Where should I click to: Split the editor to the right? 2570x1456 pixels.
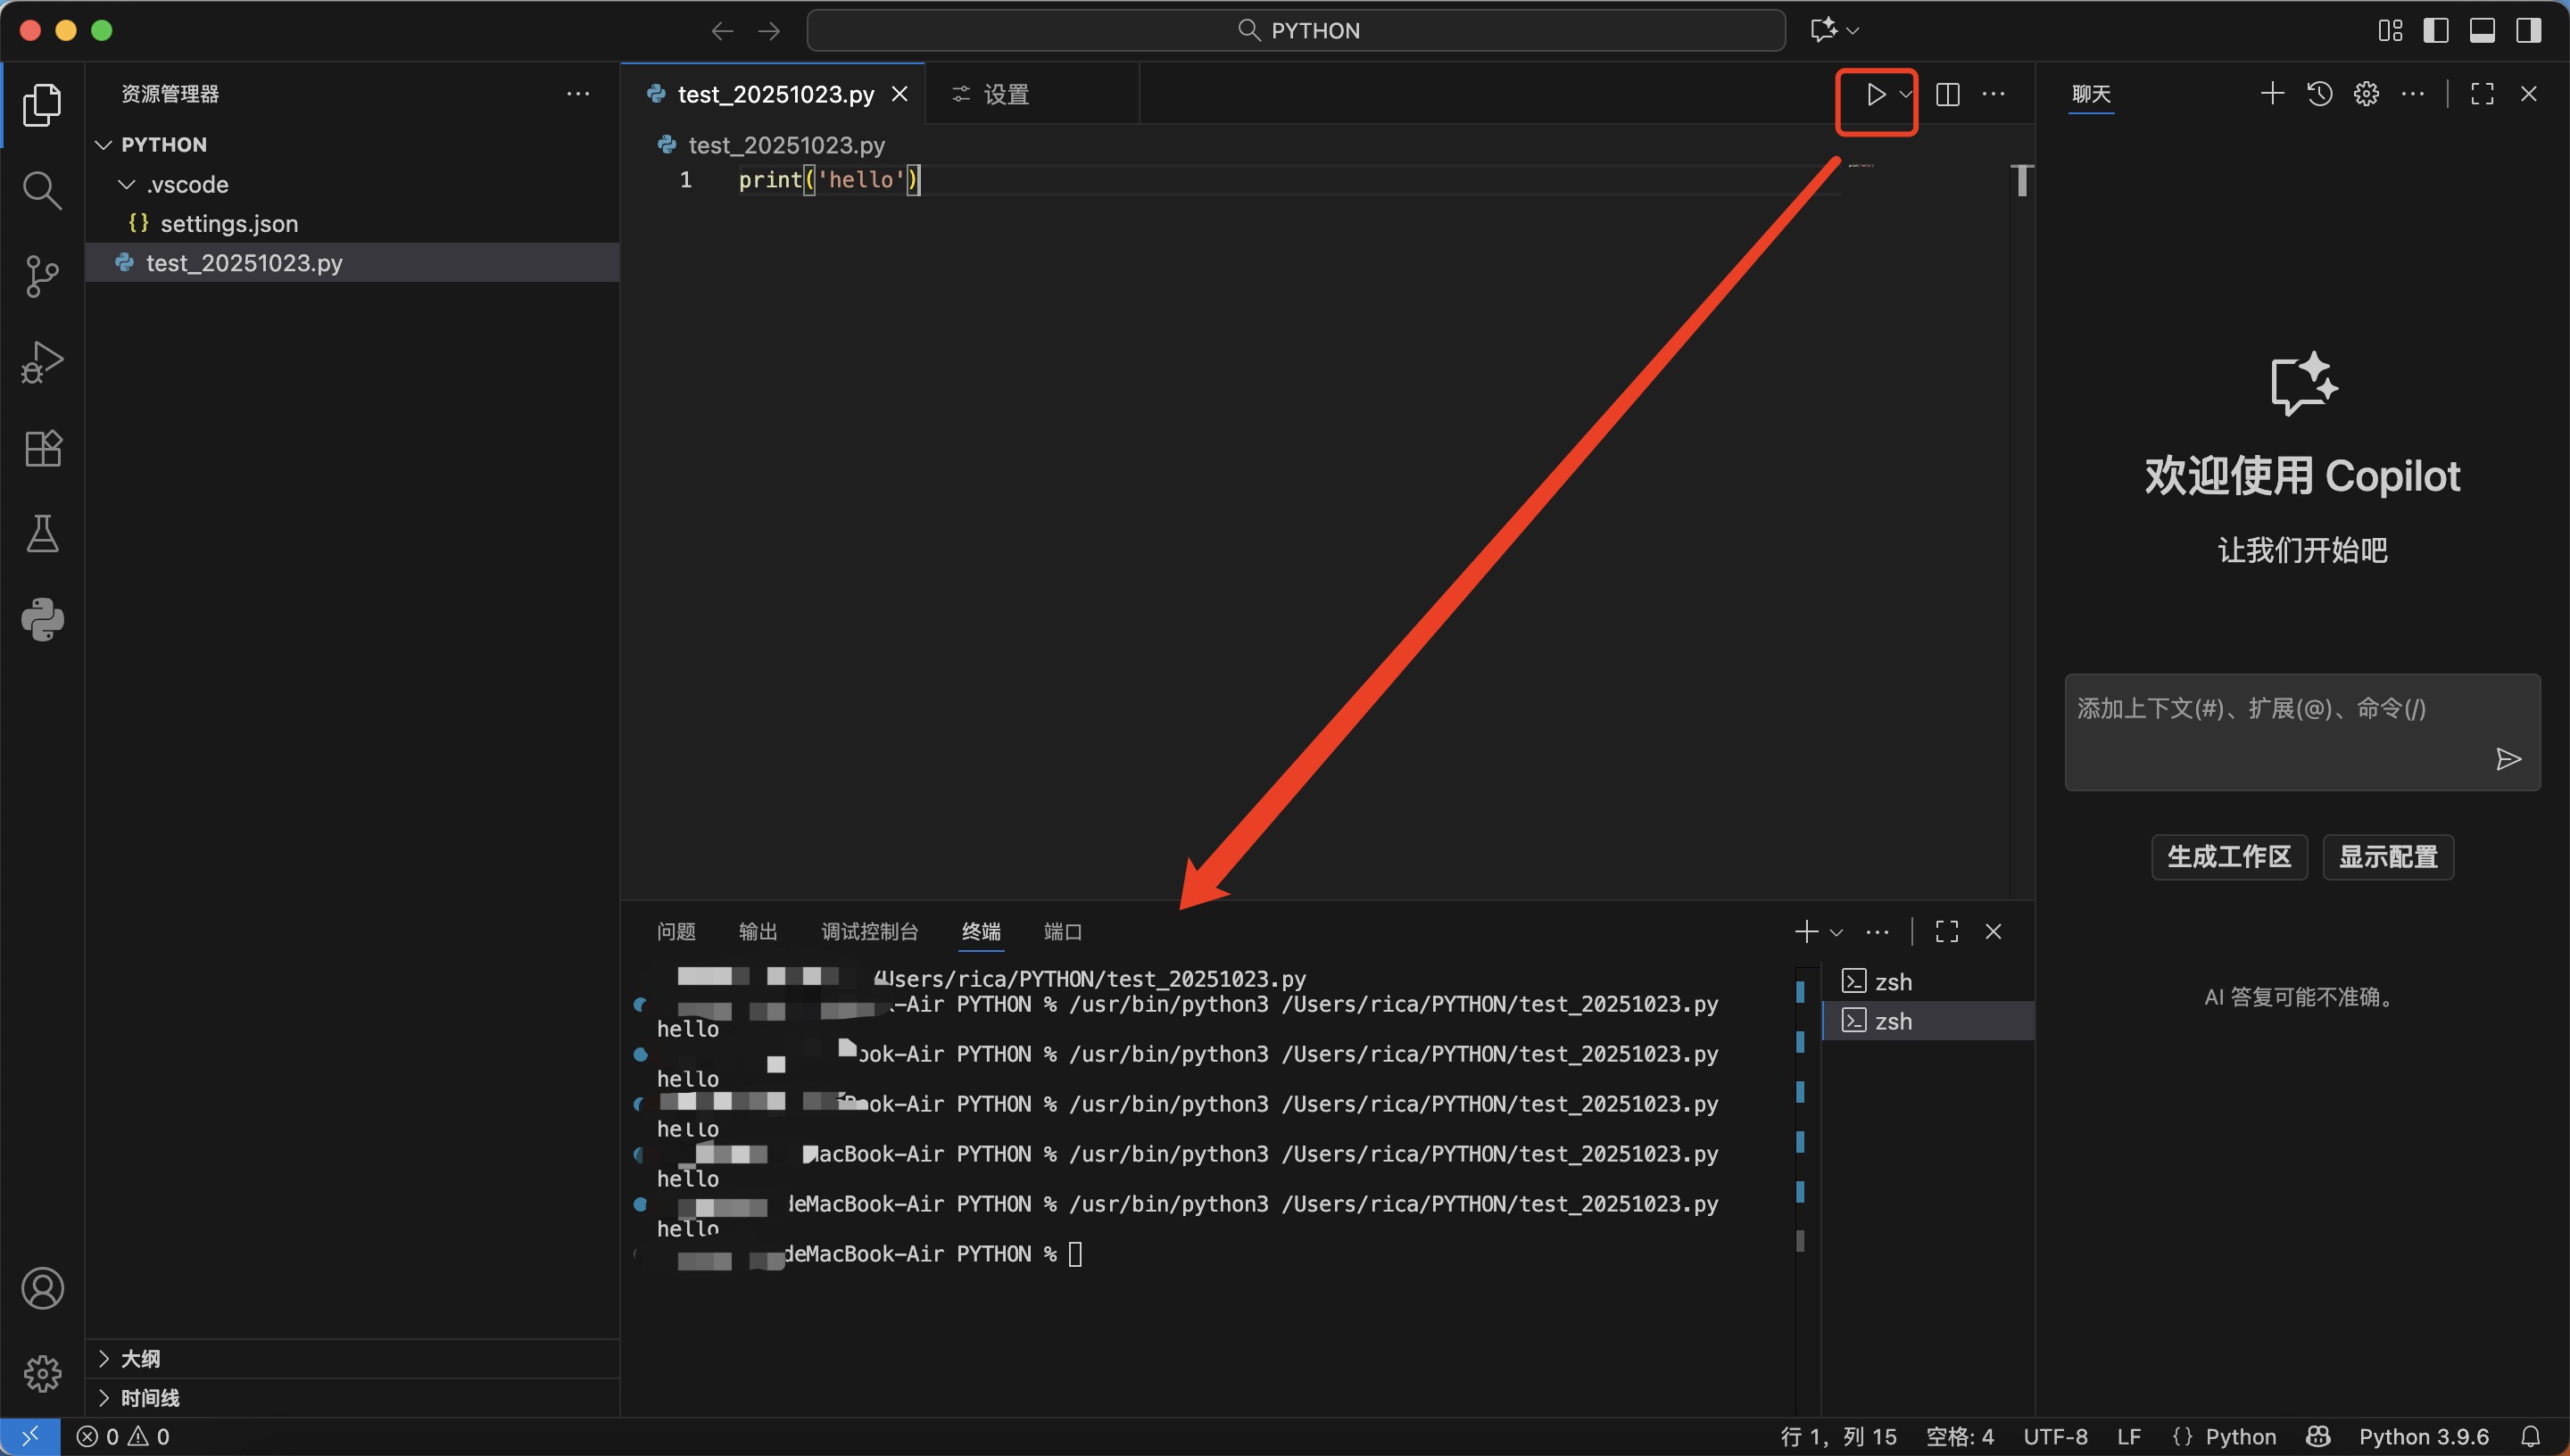pyautogui.click(x=1947, y=94)
